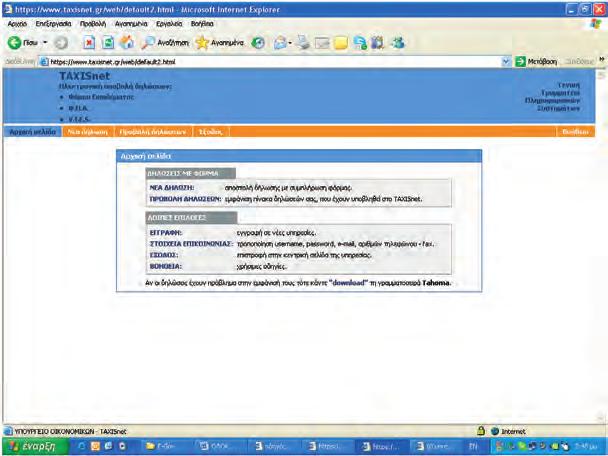Click the grey Edit document toolbar icon
Image resolution: width=608 pixels, height=456 pixels.
click(x=322, y=43)
